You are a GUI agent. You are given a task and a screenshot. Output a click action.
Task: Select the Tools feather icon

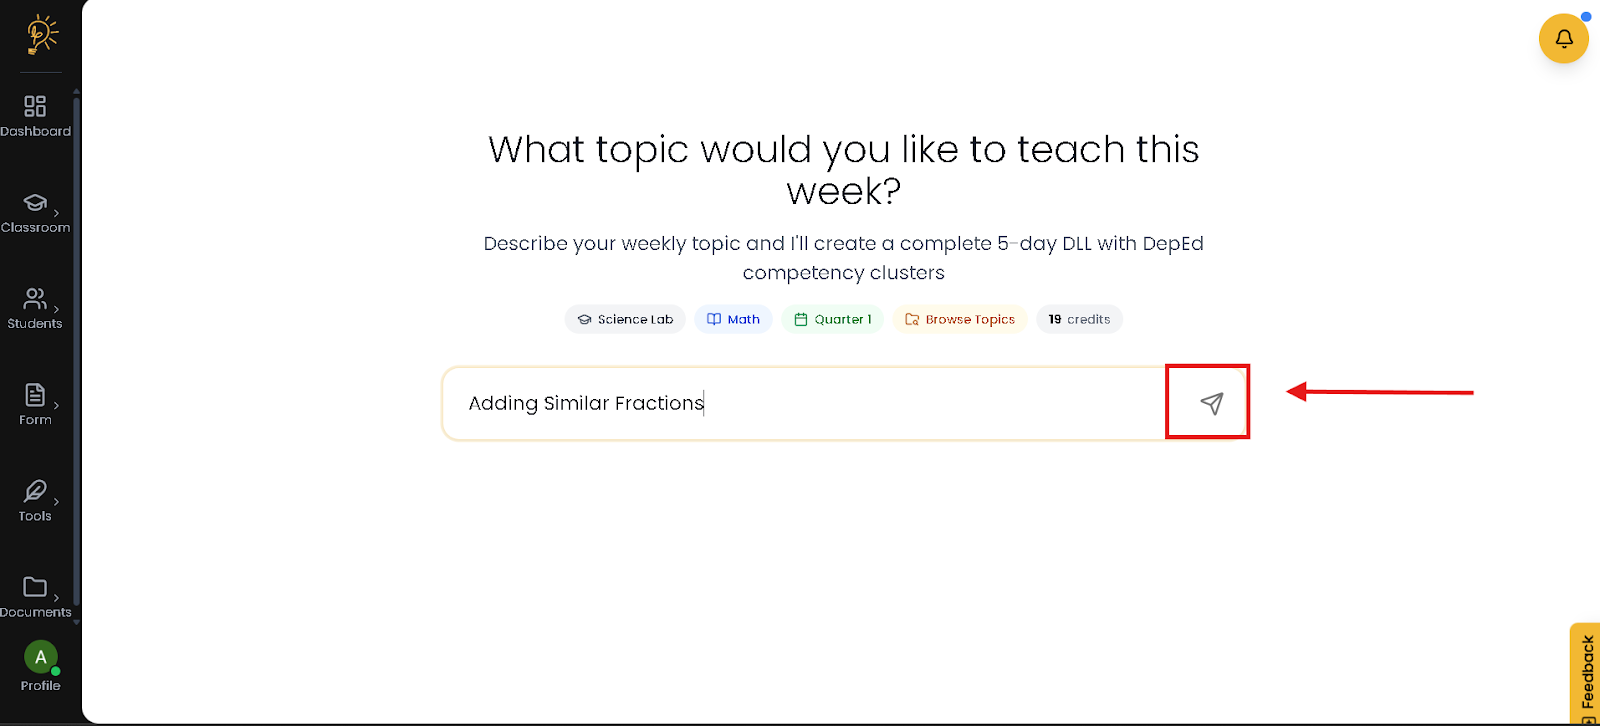[x=35, y=491]
